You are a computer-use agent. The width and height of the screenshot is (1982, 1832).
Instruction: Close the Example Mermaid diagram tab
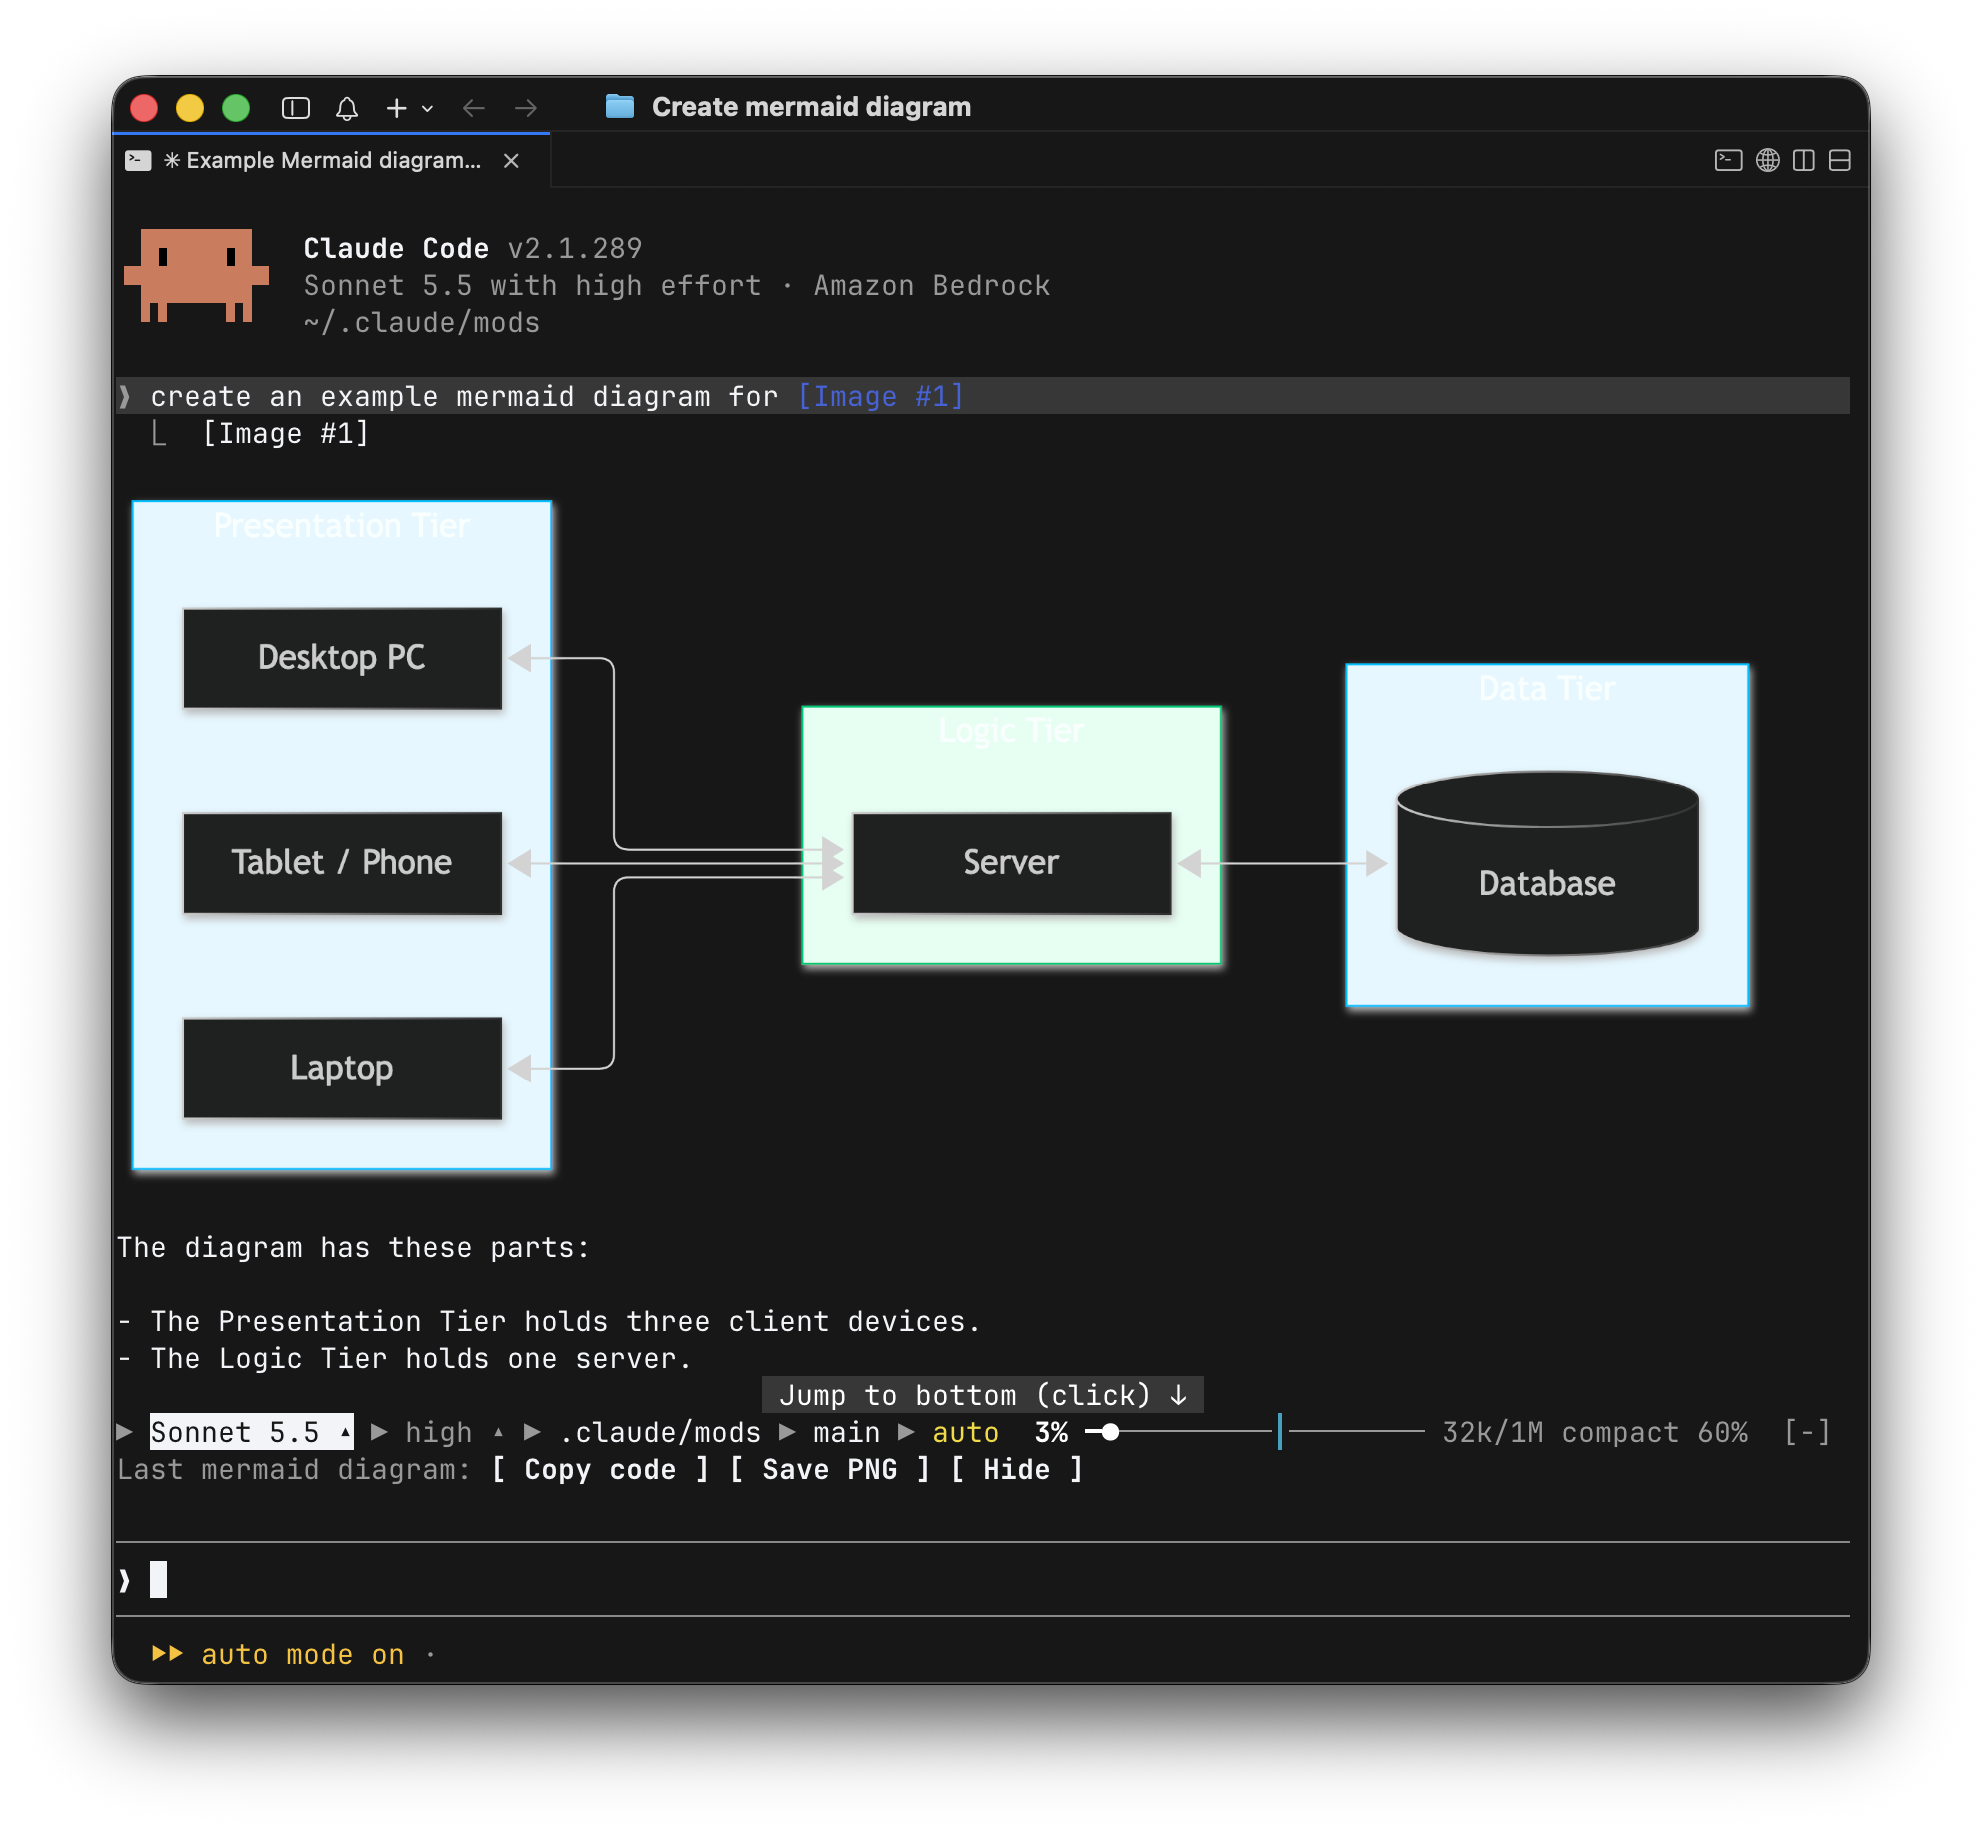[511, 161]
